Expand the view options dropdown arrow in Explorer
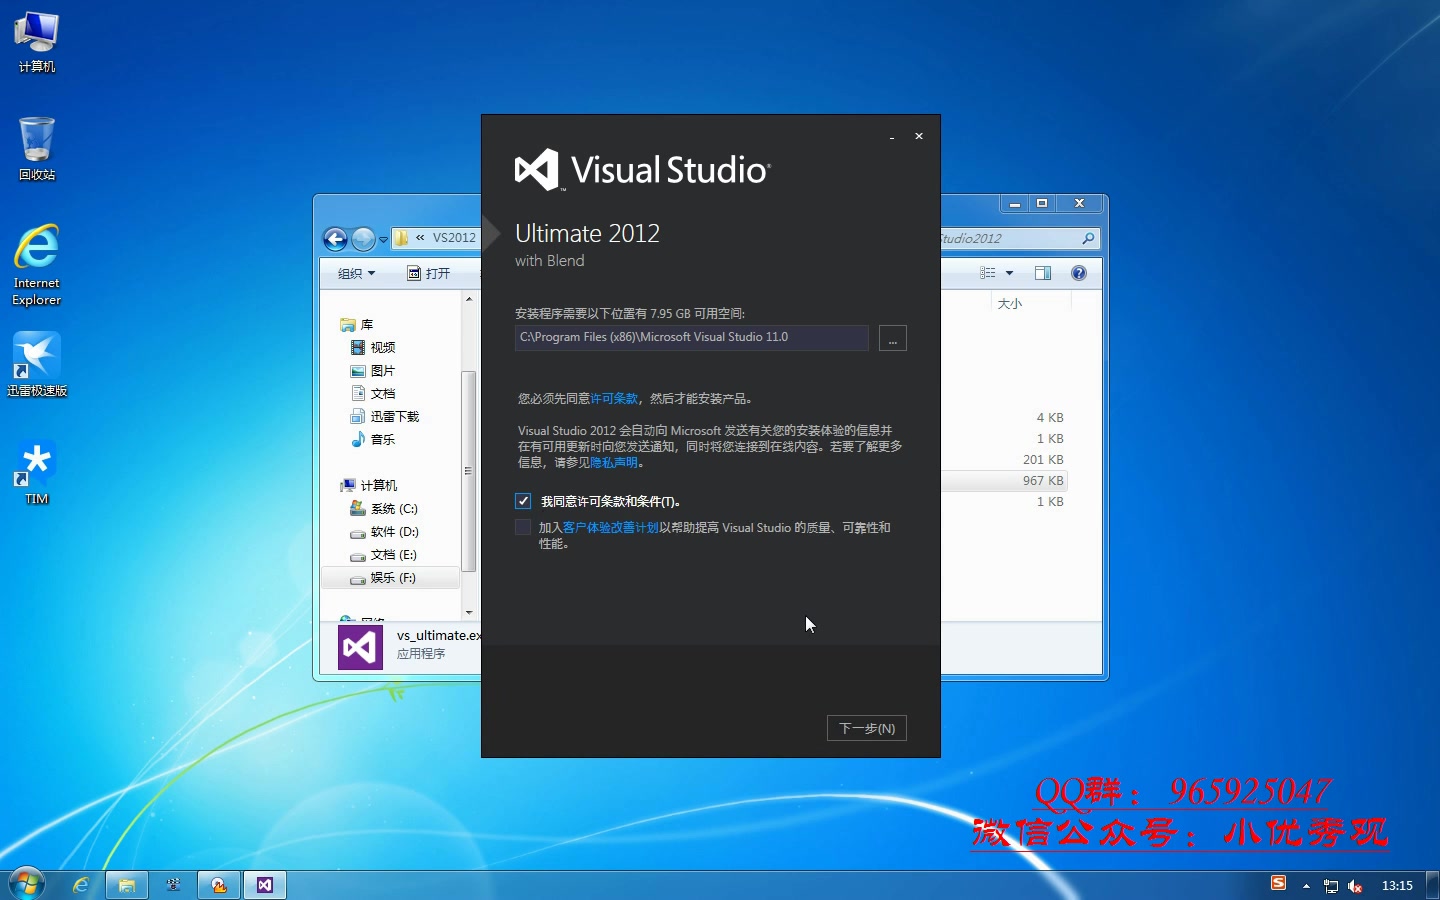 coord(1009,273)
